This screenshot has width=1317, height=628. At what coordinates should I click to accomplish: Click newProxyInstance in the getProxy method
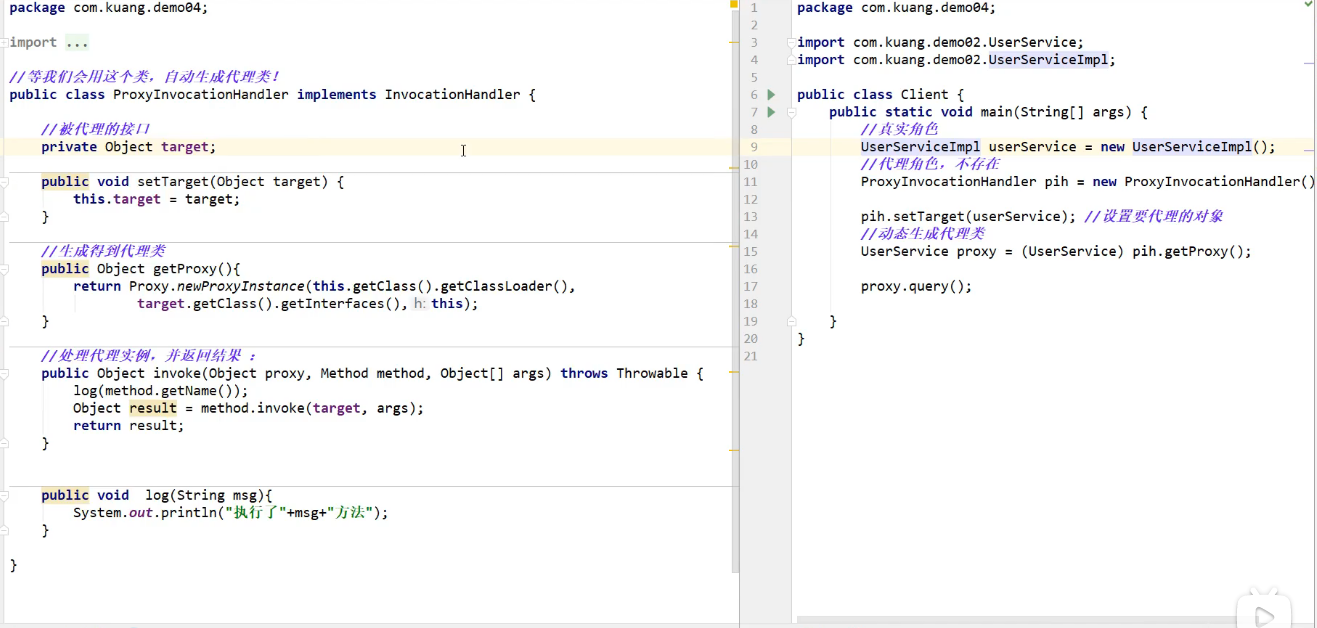tap(241, 287)
